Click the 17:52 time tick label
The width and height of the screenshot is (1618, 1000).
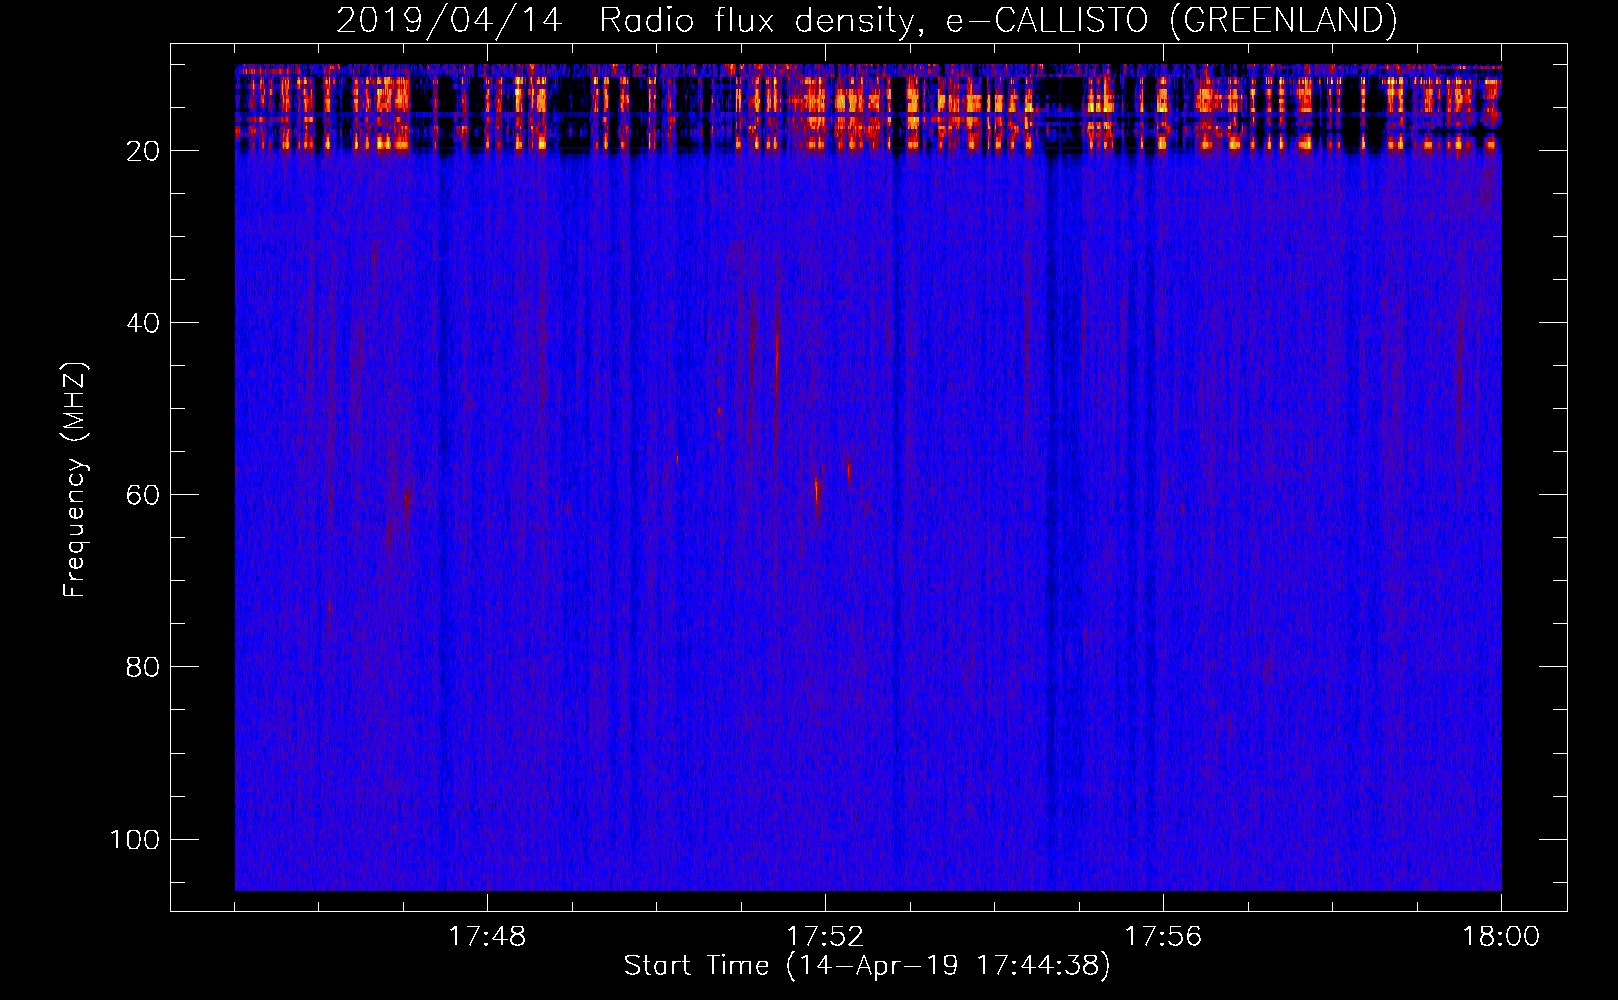[x=825, y=937]
